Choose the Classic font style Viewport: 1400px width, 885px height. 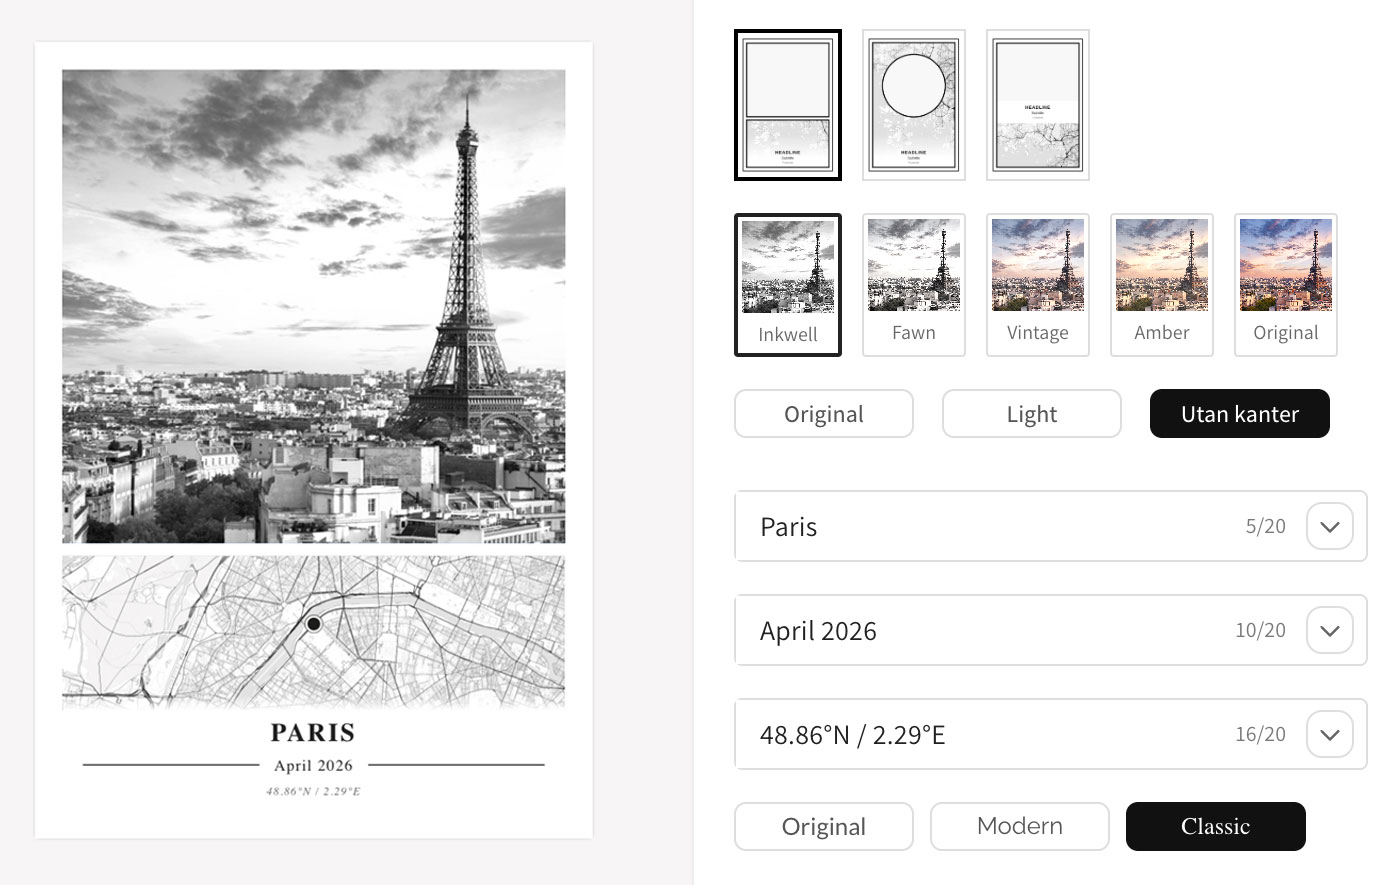tap(1216, 826)
